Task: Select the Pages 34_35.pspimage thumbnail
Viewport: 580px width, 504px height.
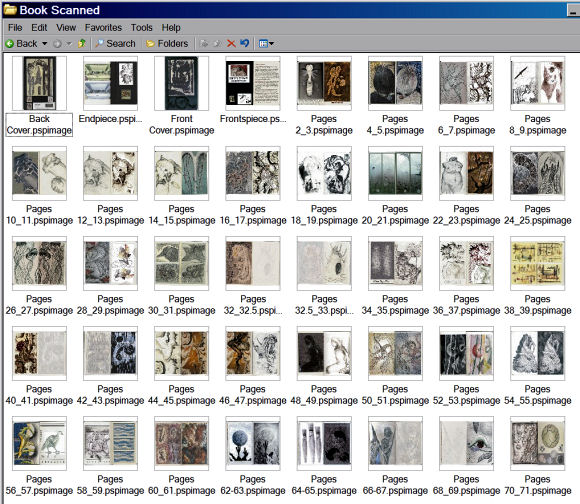Action: pos(395,263)
